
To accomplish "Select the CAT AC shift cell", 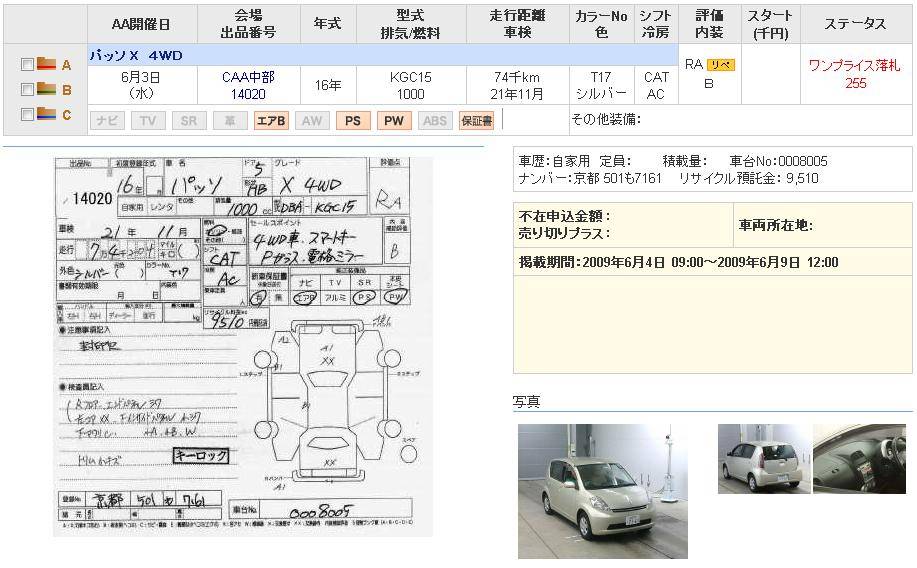I will (656, 85).
